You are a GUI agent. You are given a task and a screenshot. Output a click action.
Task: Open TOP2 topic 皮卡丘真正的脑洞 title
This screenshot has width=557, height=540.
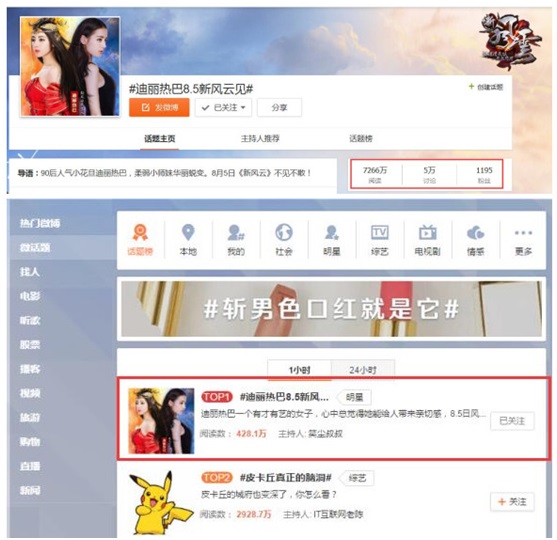[286, 477]
